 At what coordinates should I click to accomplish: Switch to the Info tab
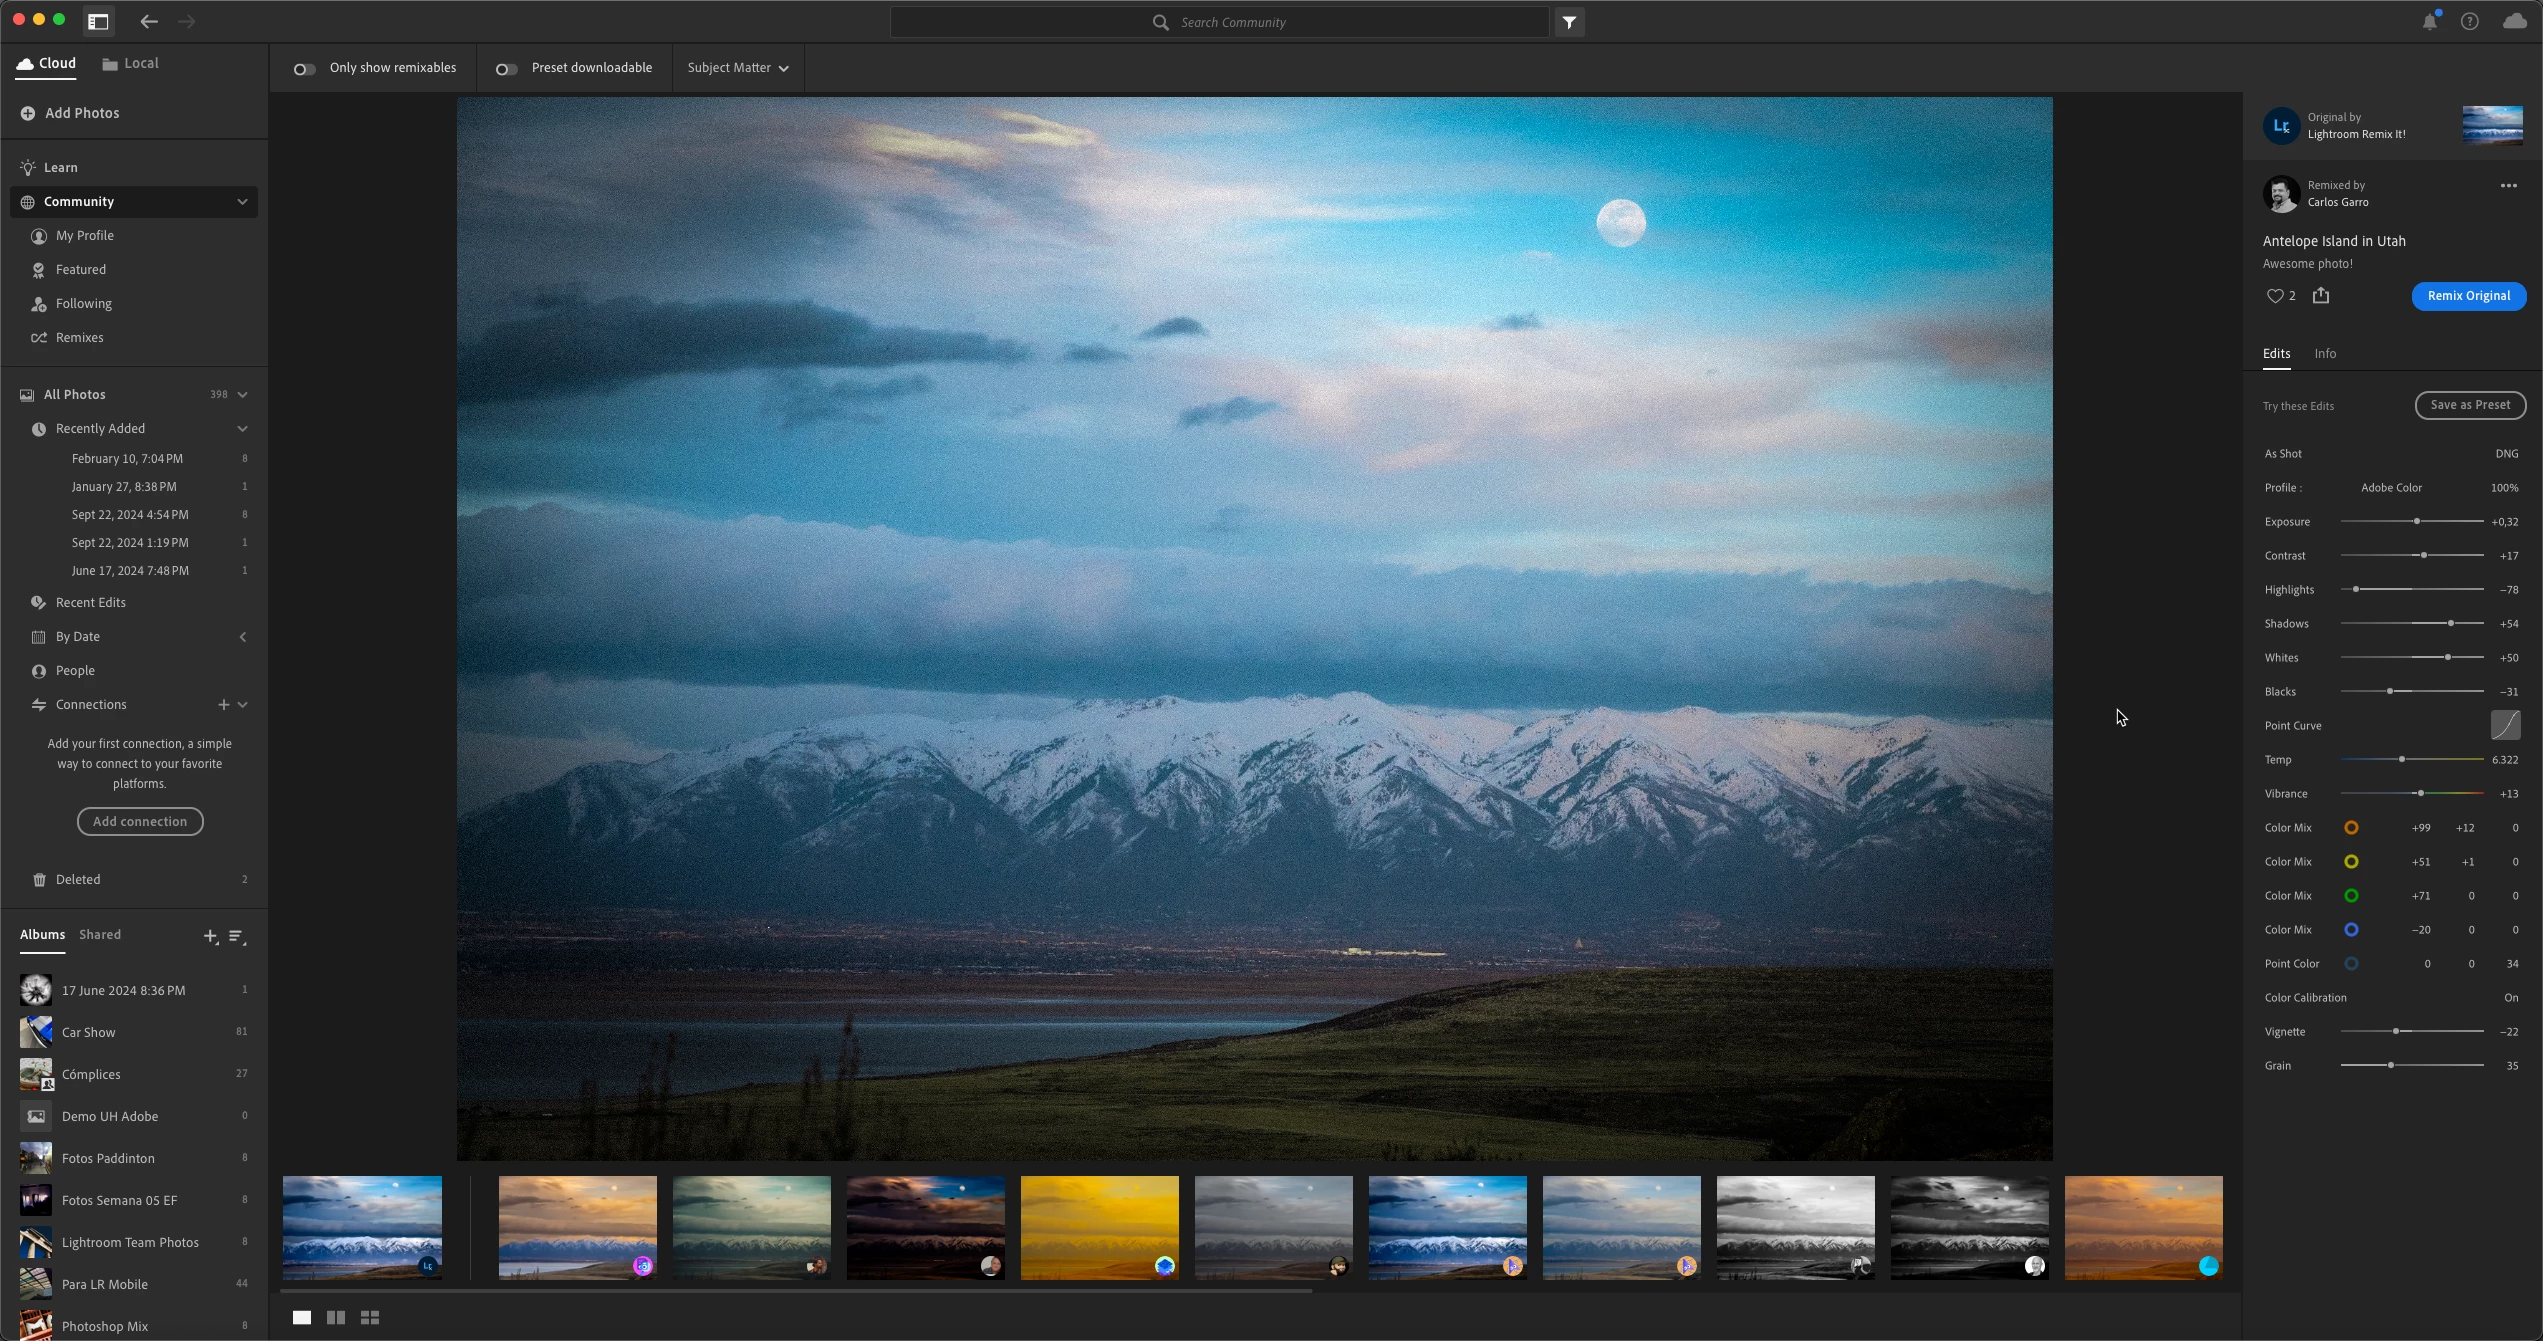pyautogui.click(x=2324, y=354)
